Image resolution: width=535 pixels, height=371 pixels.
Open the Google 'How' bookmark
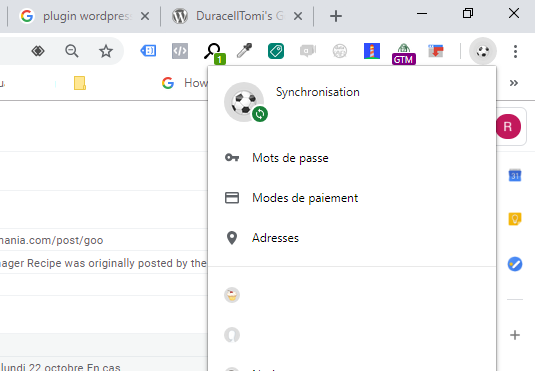point(184,83)
